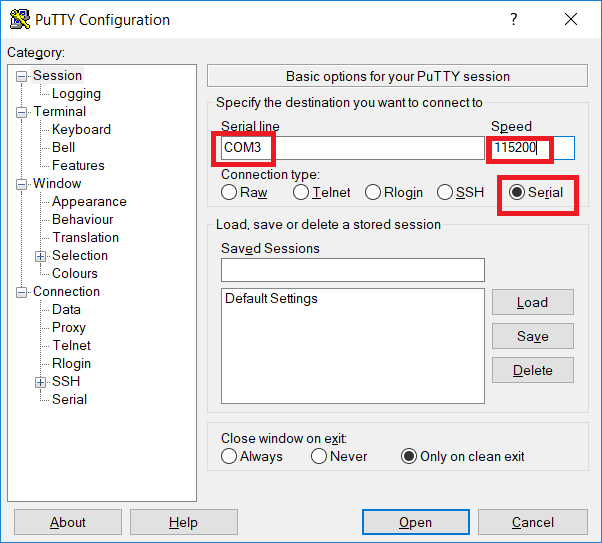Viewport: 602px width, 543px height.
Task: Select the Telnet connection type
Action: point(321,192)
